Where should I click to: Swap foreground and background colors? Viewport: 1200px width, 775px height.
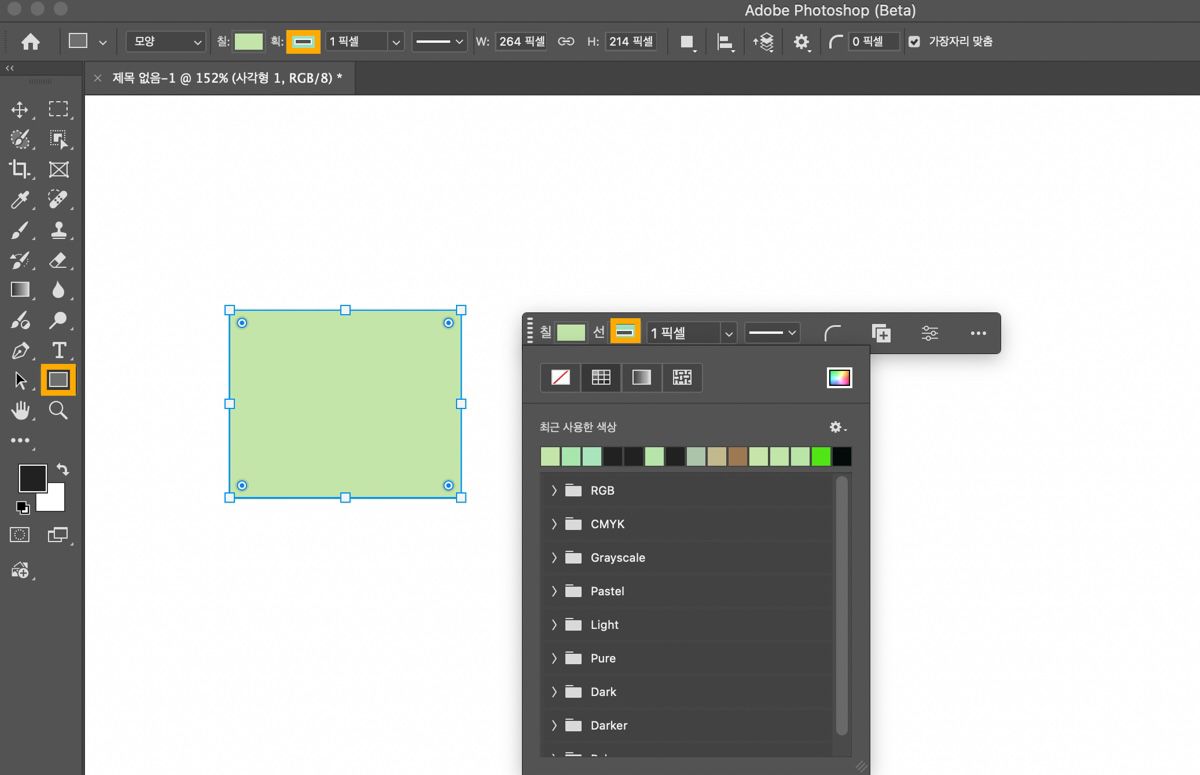tap(62, 469)
